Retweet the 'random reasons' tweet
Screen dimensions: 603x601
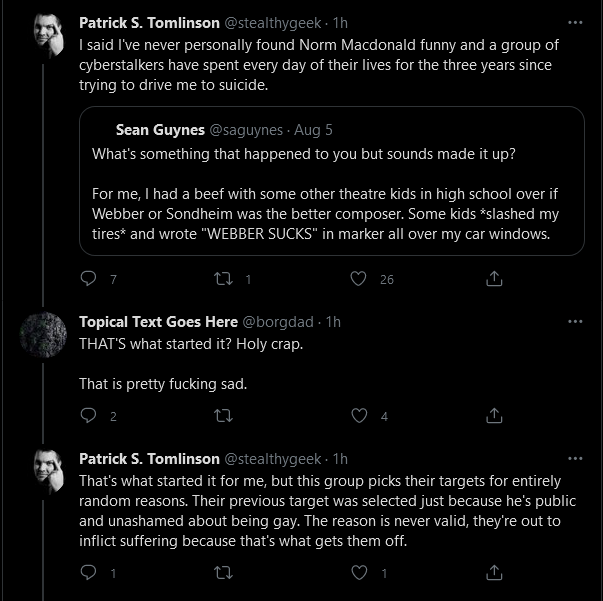coord(223,573)
